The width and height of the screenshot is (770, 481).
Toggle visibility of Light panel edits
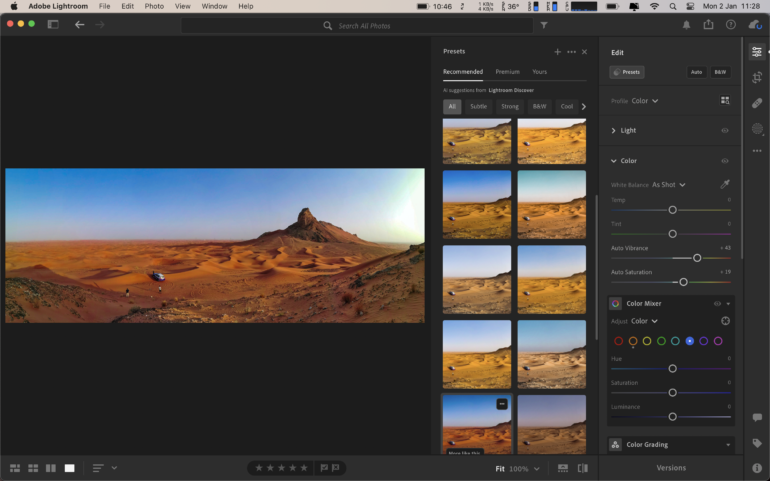click(725, 130)
